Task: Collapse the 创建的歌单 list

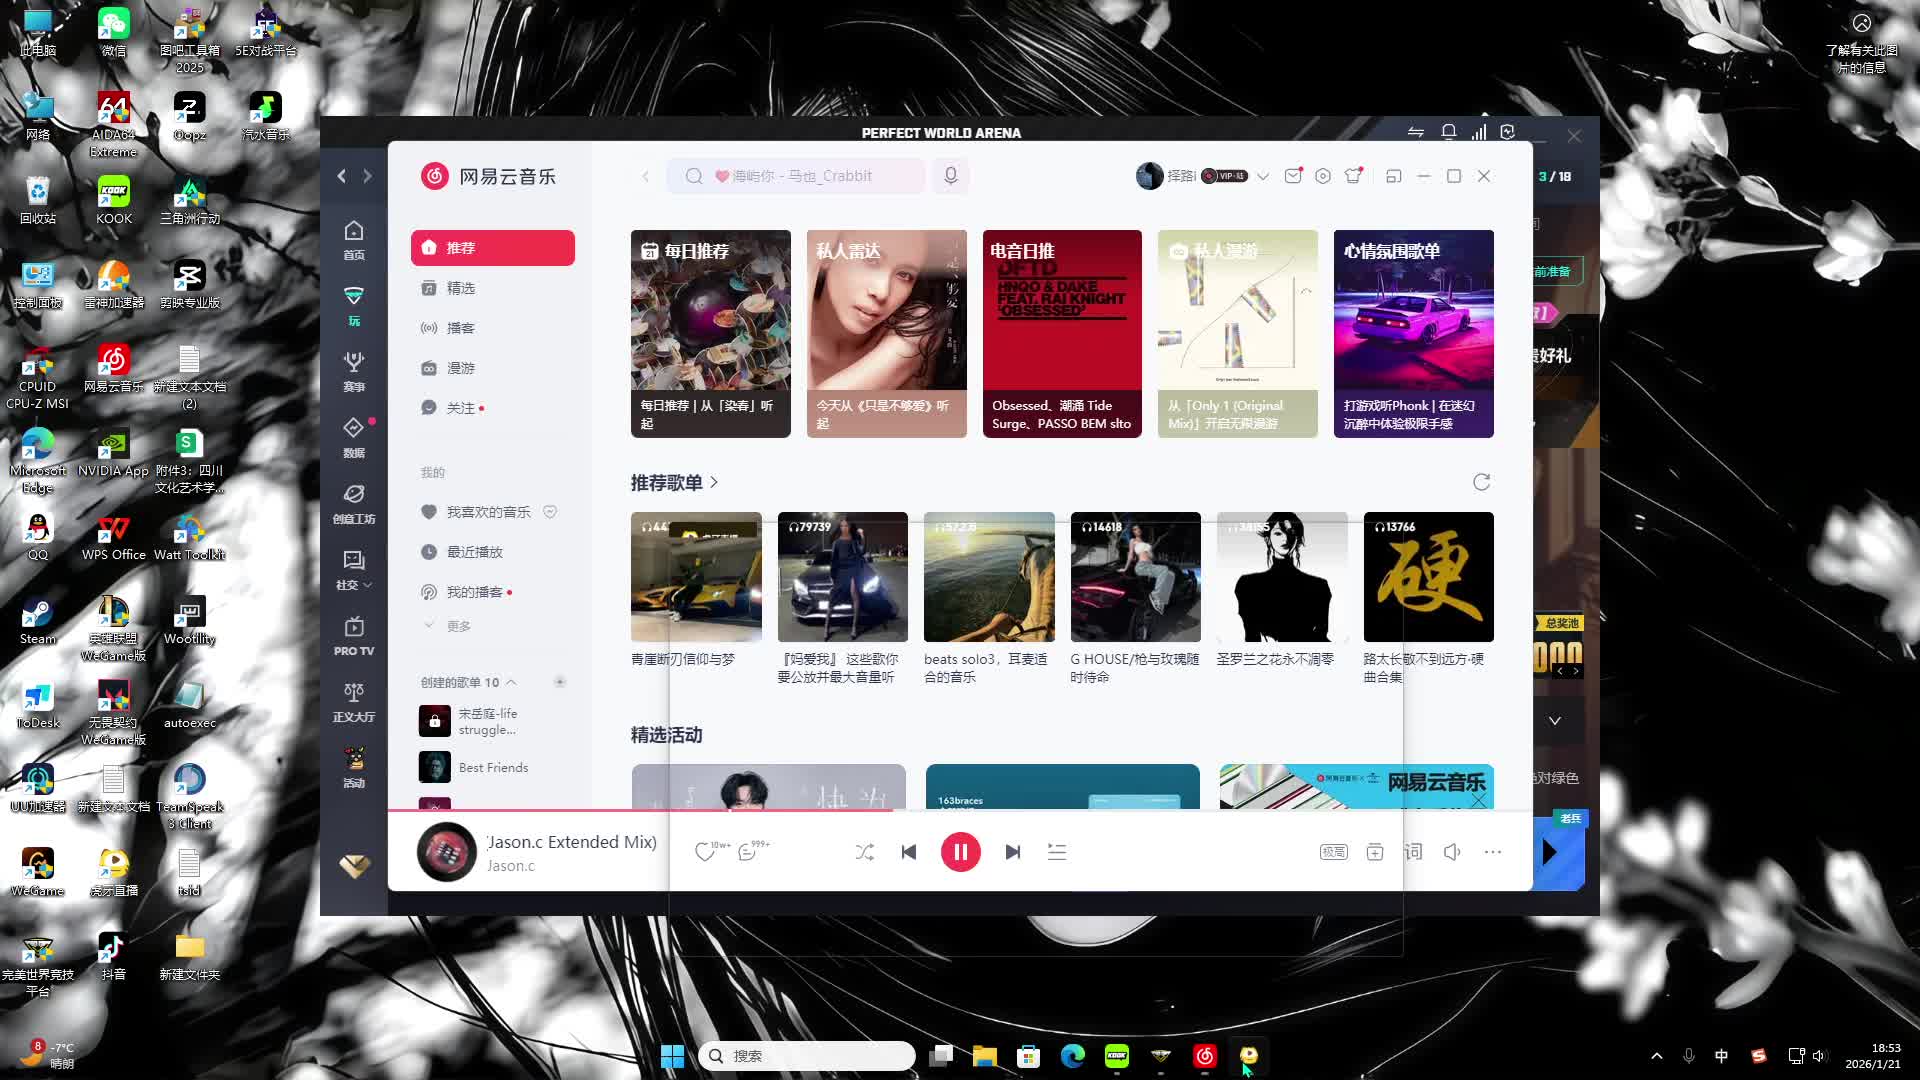Action: pyautogui.click(x=511, y=682)
